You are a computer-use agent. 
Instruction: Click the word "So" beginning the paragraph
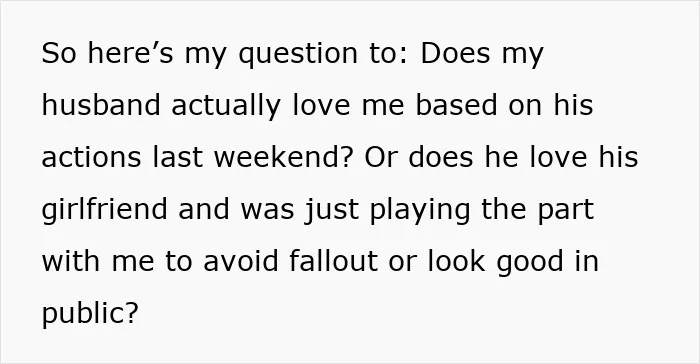coord(58,53)
